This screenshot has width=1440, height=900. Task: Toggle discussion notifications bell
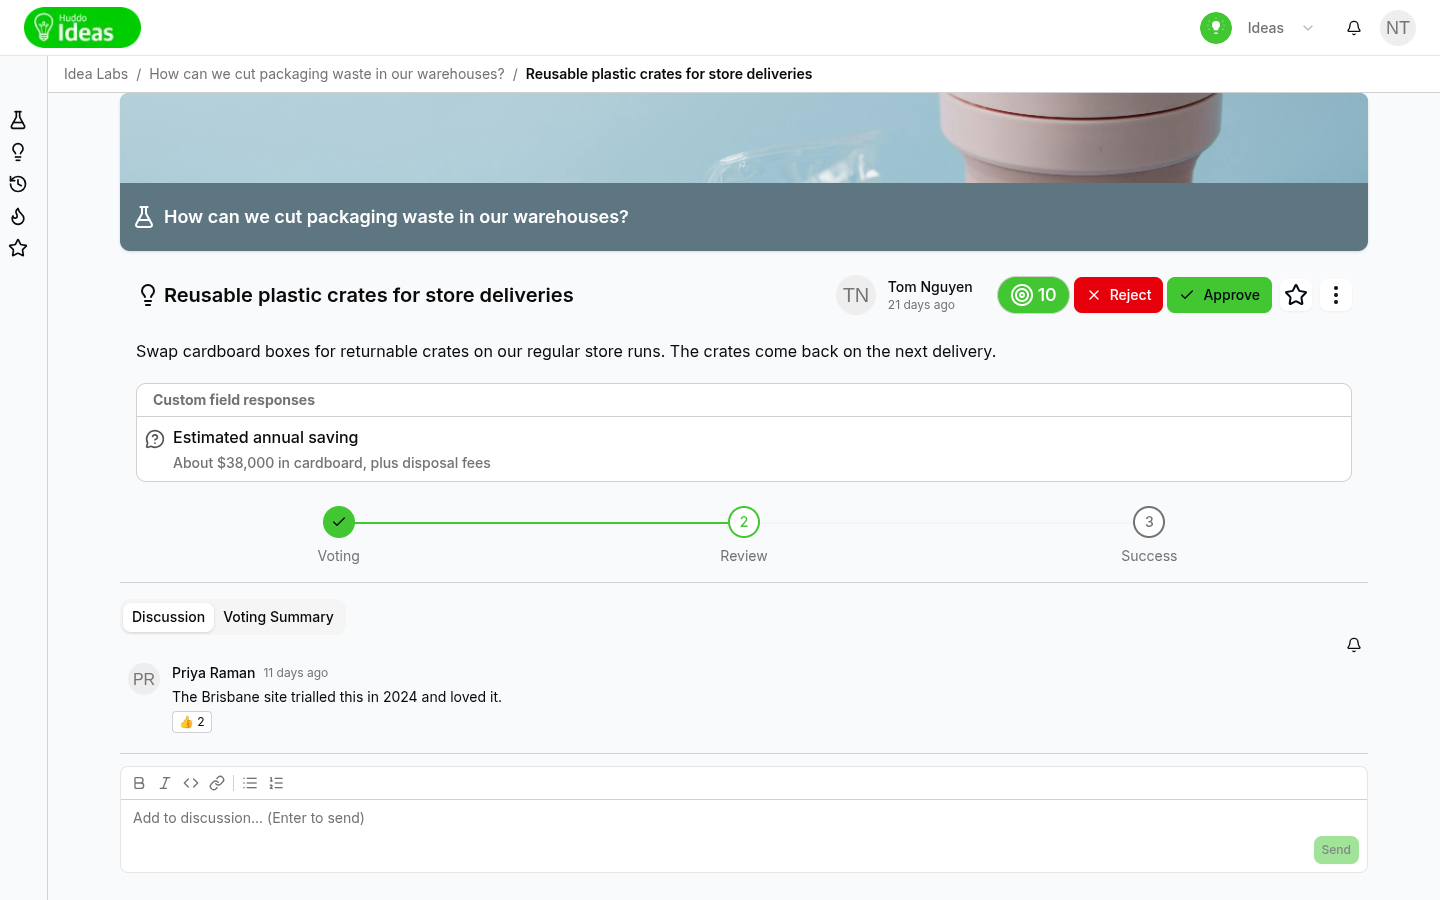1354,645
